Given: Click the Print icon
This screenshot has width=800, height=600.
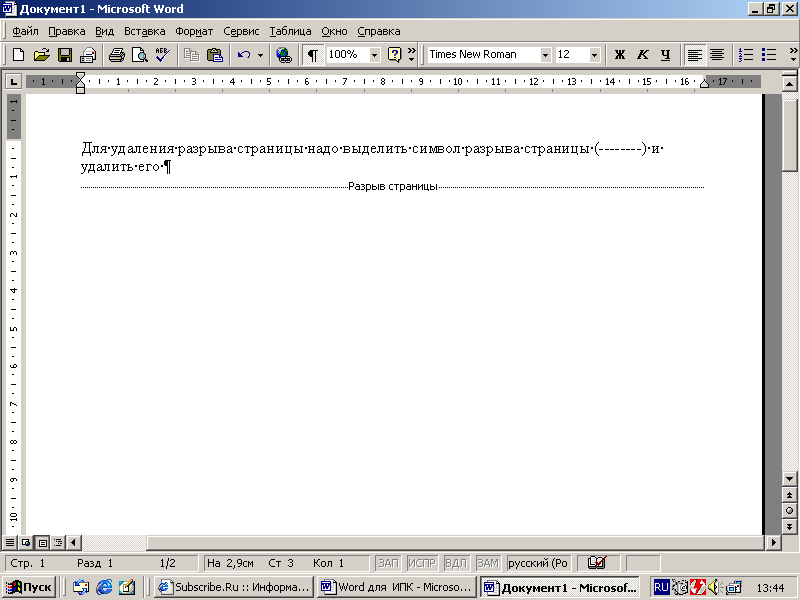Looking at the screenshot, I should point(117,55).
